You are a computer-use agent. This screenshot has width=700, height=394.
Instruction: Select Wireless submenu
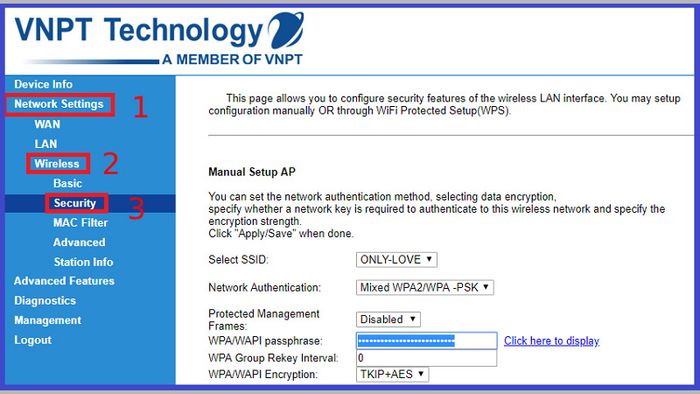pyautogui.click(x=57, y=164)
